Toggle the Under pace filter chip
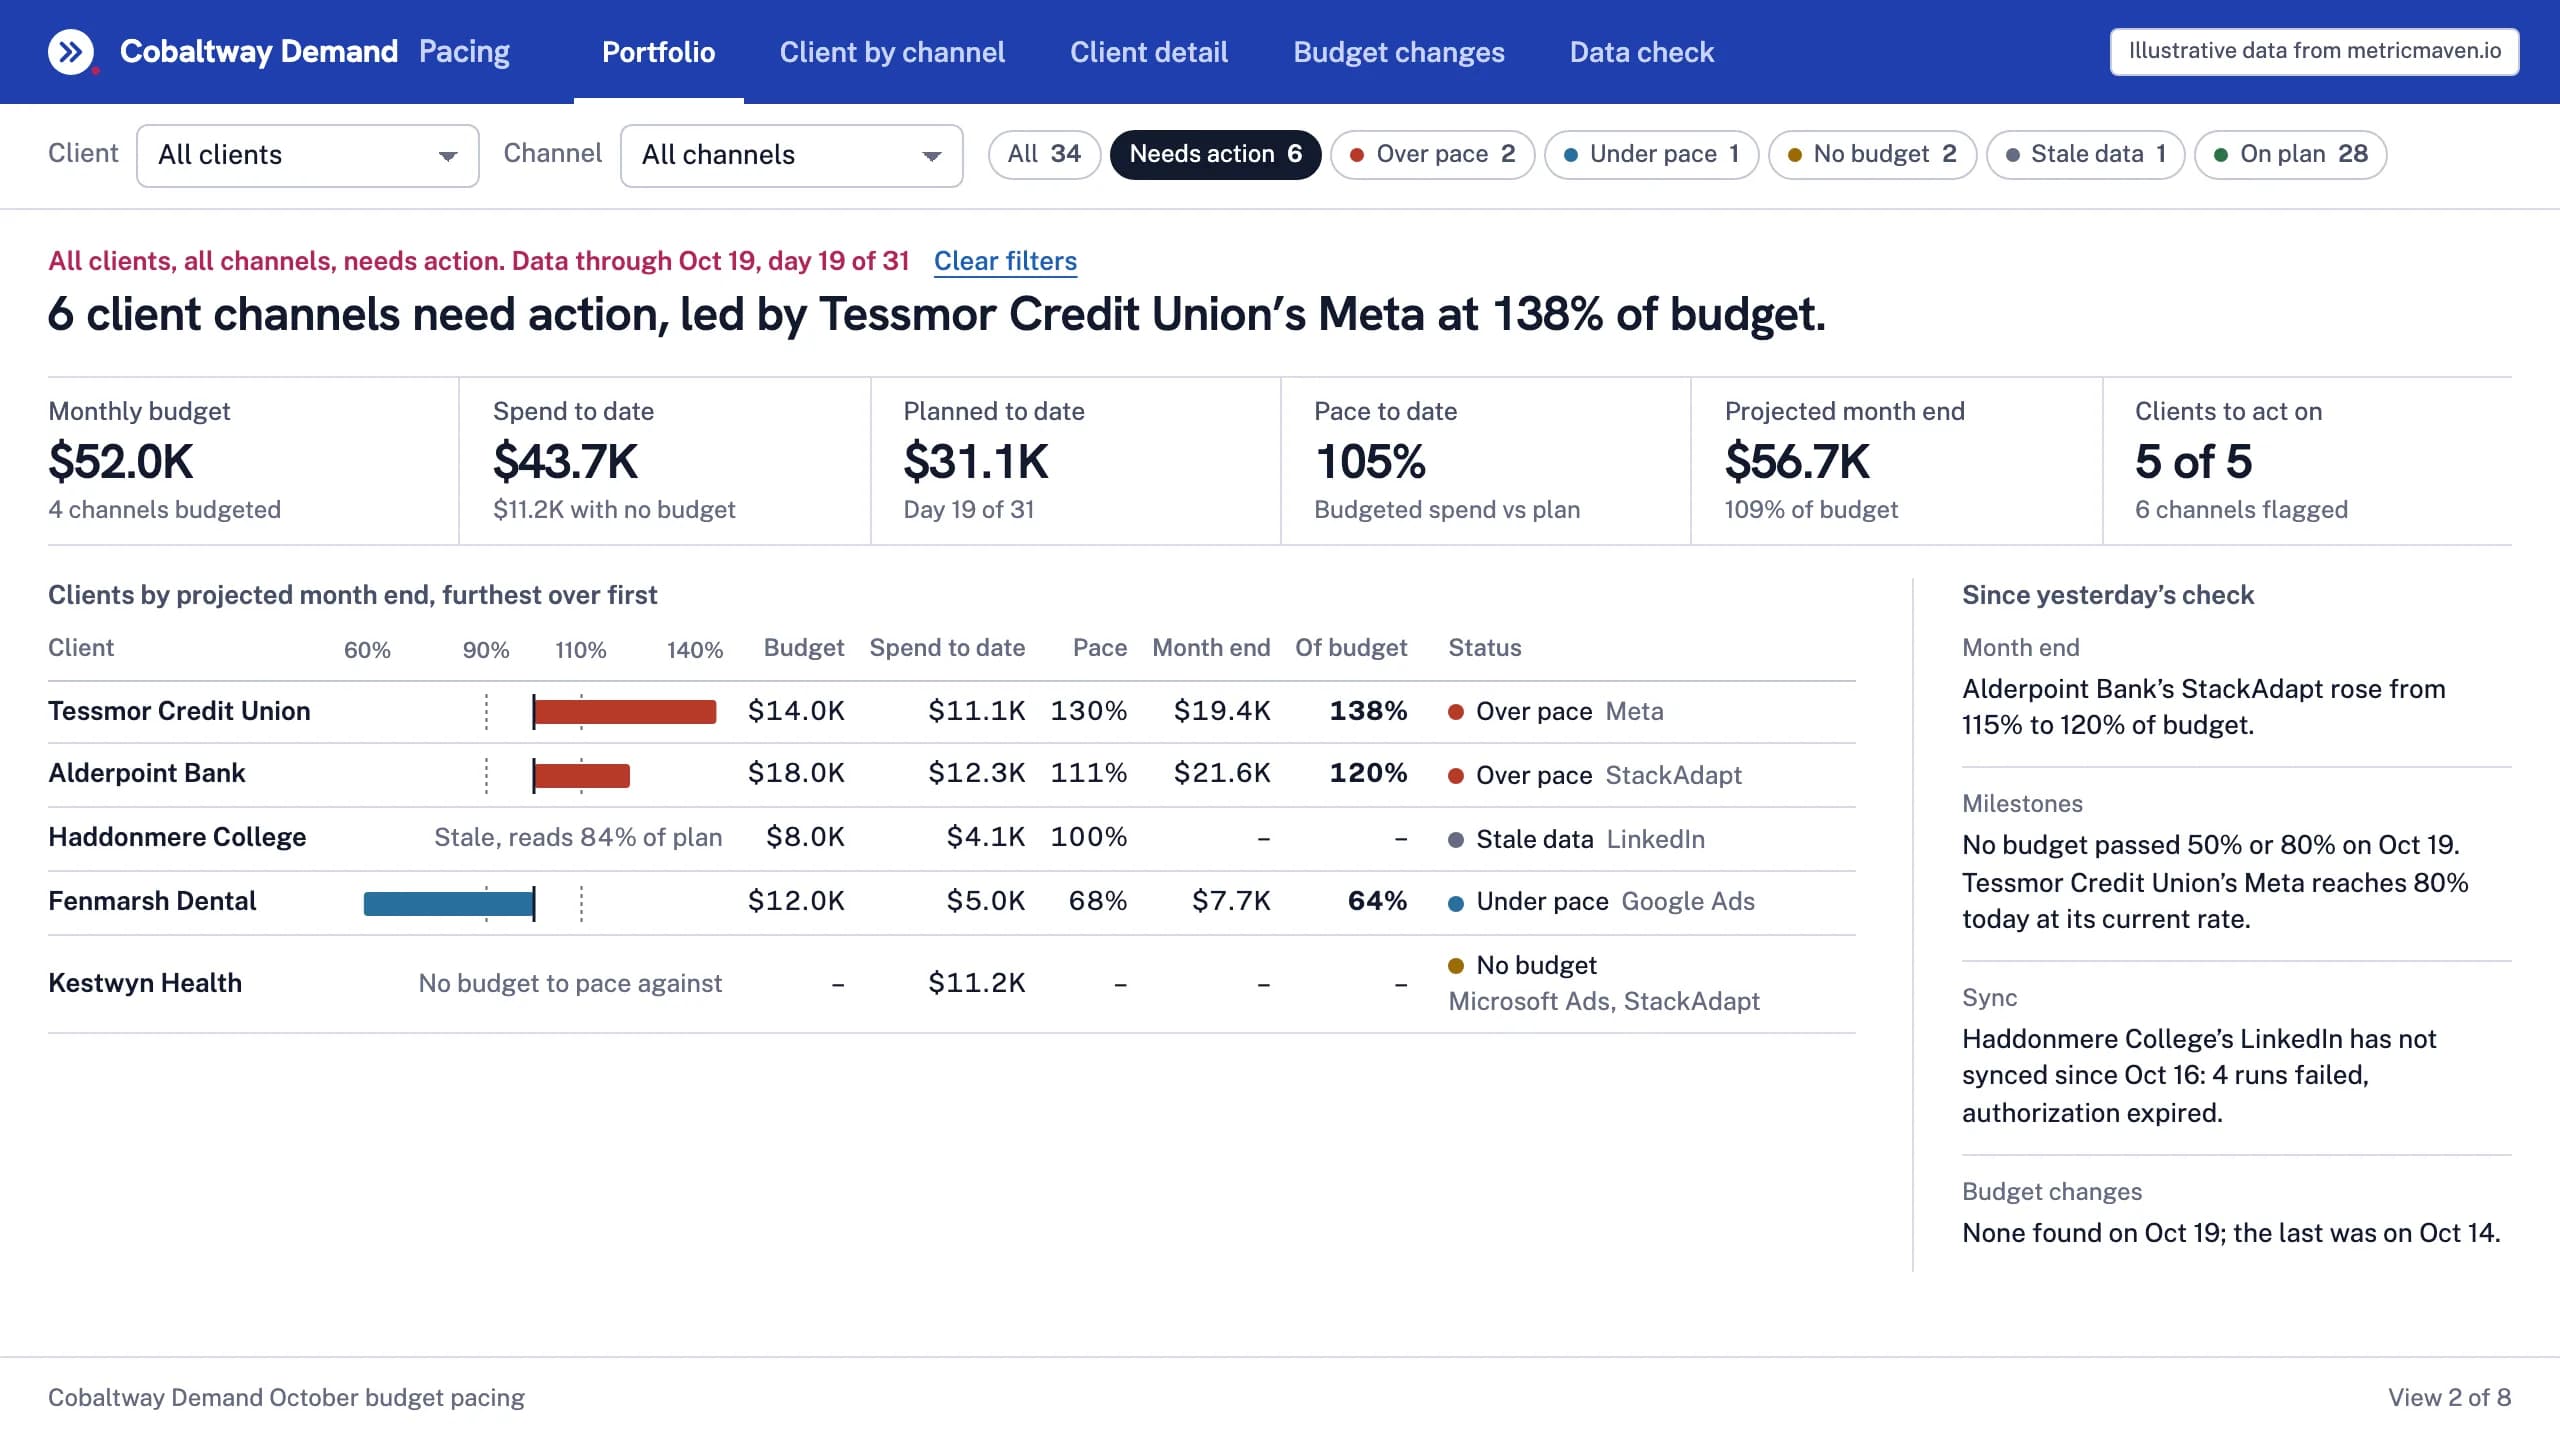Image resolution: width=2560 pixels, height=1440 pixels. point(1651,155)
